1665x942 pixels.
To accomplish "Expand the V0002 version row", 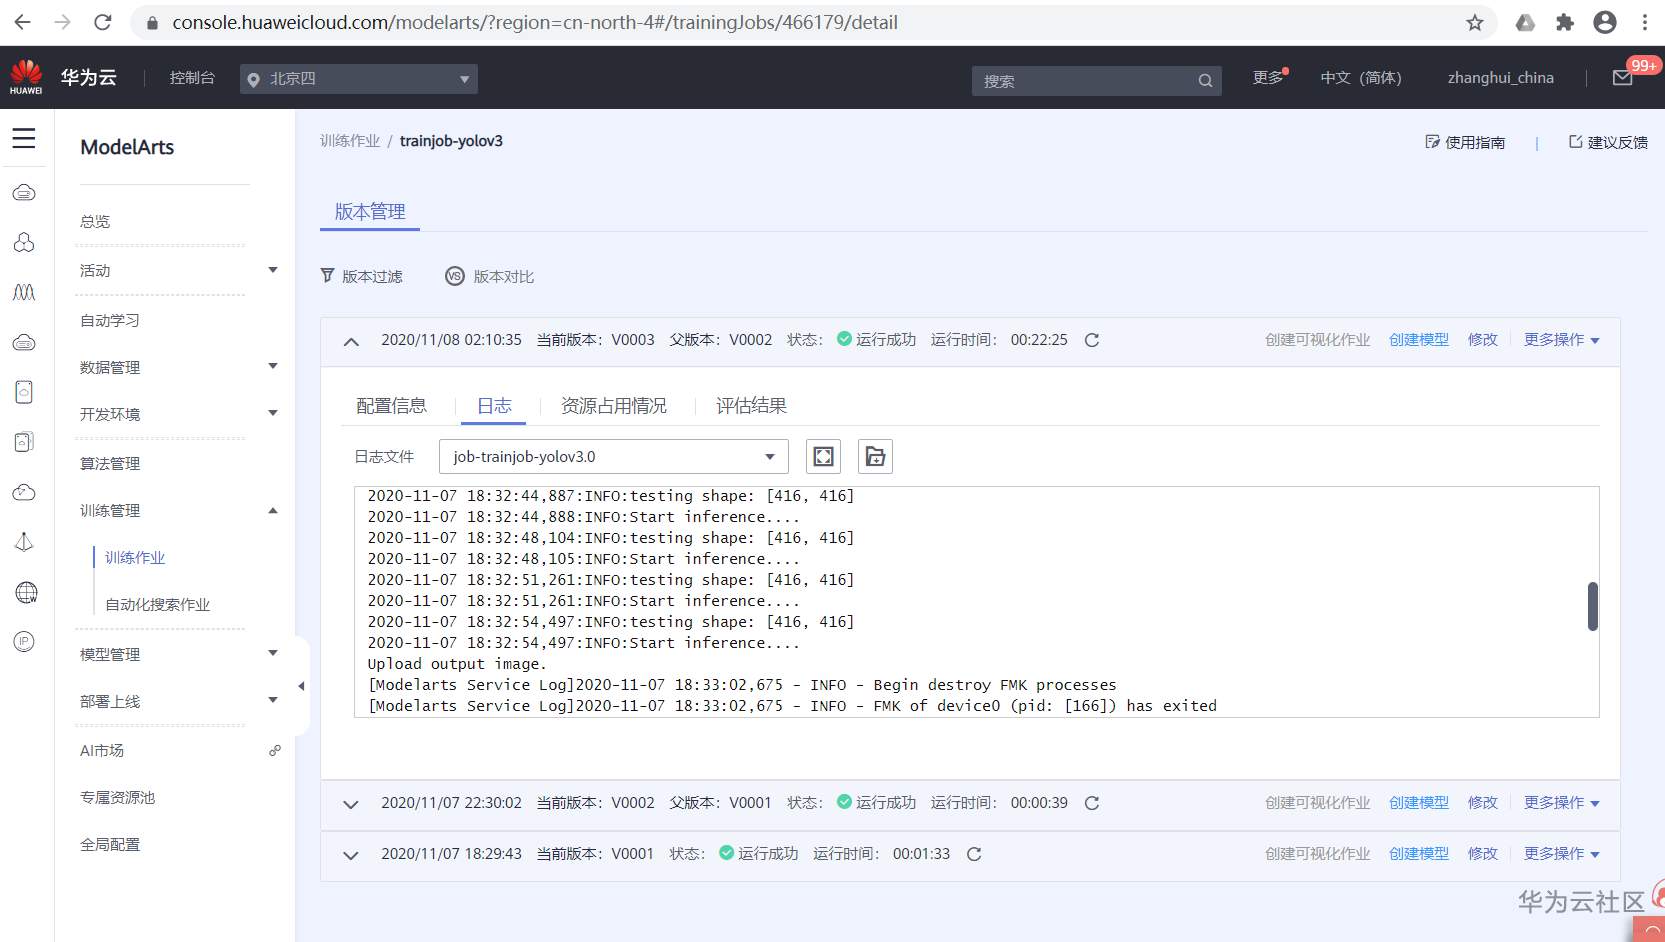I will tap(351, 804).
